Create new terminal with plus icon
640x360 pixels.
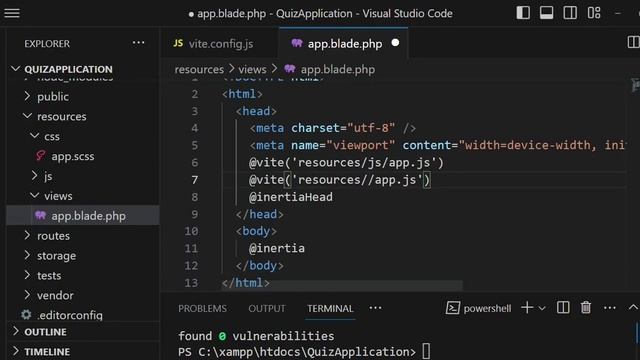pyautogui.click(x=527, y=308)
